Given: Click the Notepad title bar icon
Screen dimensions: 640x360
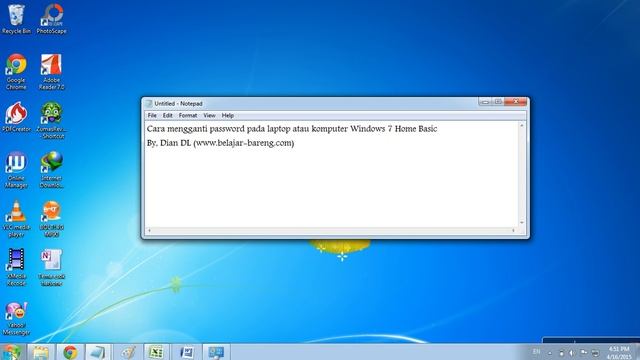Looking at the screenshot, I should pos(149,104).
